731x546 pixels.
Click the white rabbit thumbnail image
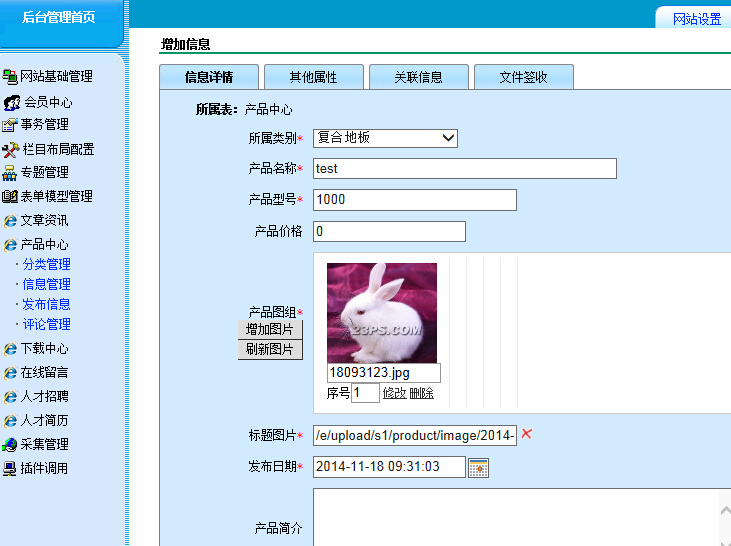382,313
